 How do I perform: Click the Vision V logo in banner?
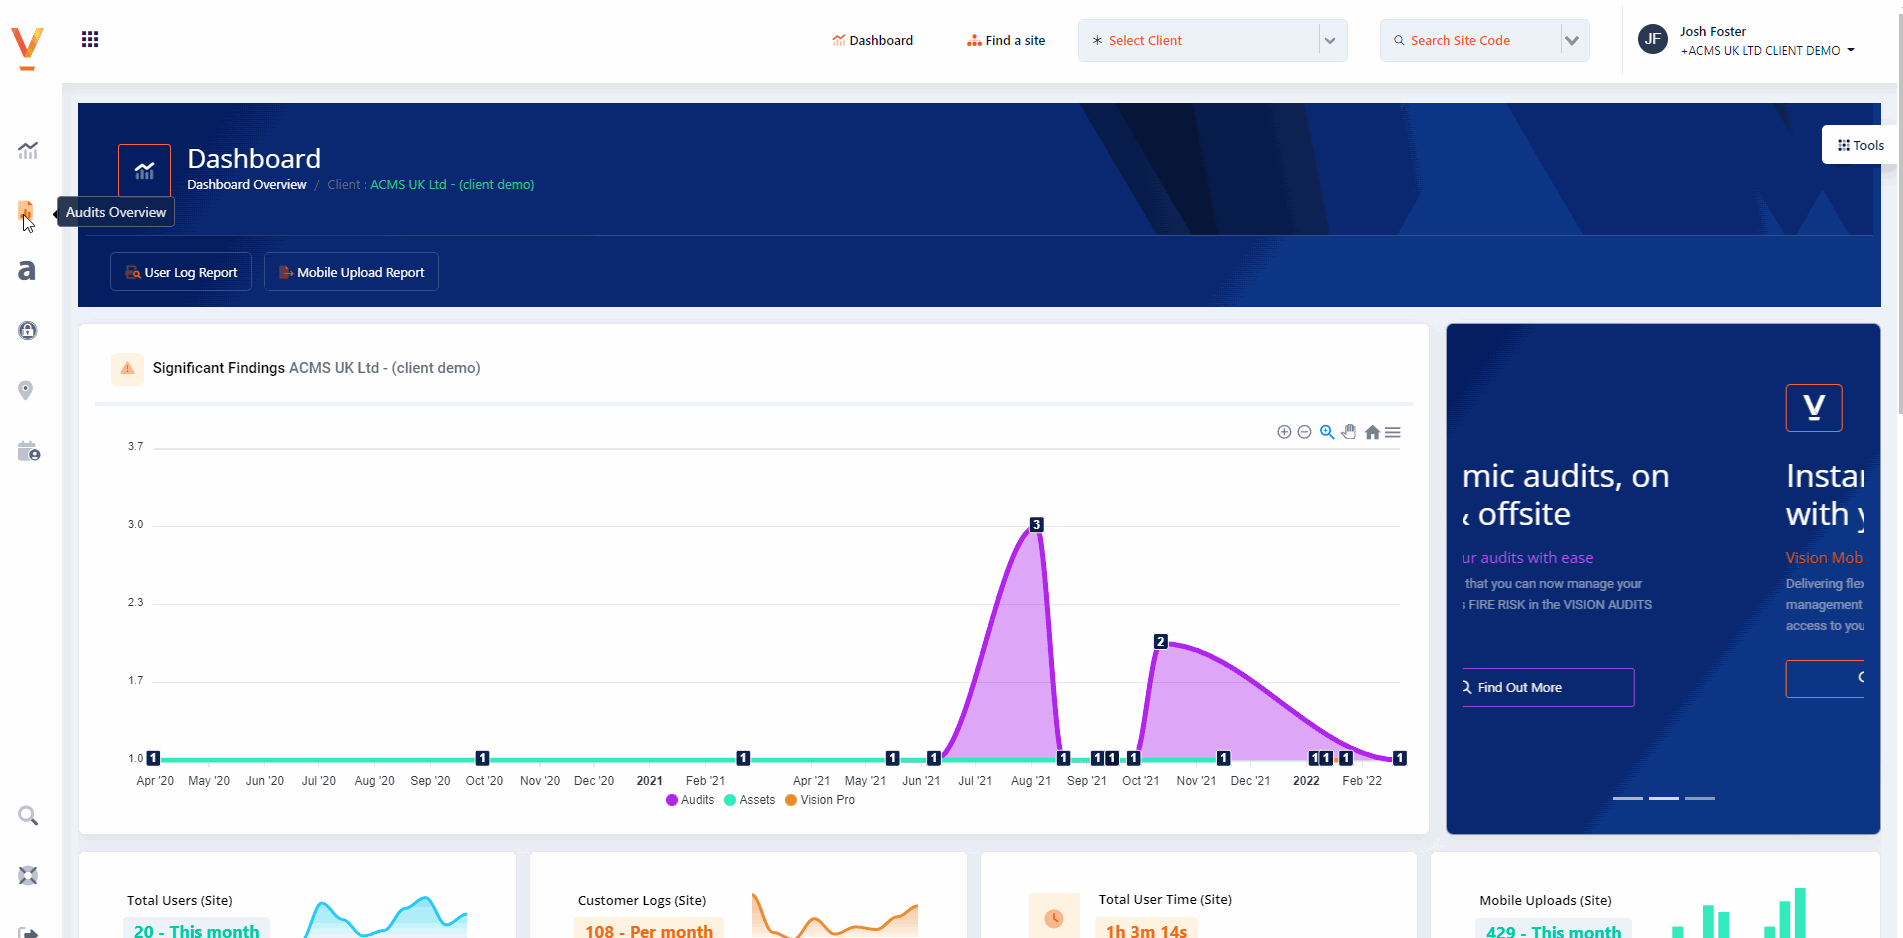coord(1814,408)
